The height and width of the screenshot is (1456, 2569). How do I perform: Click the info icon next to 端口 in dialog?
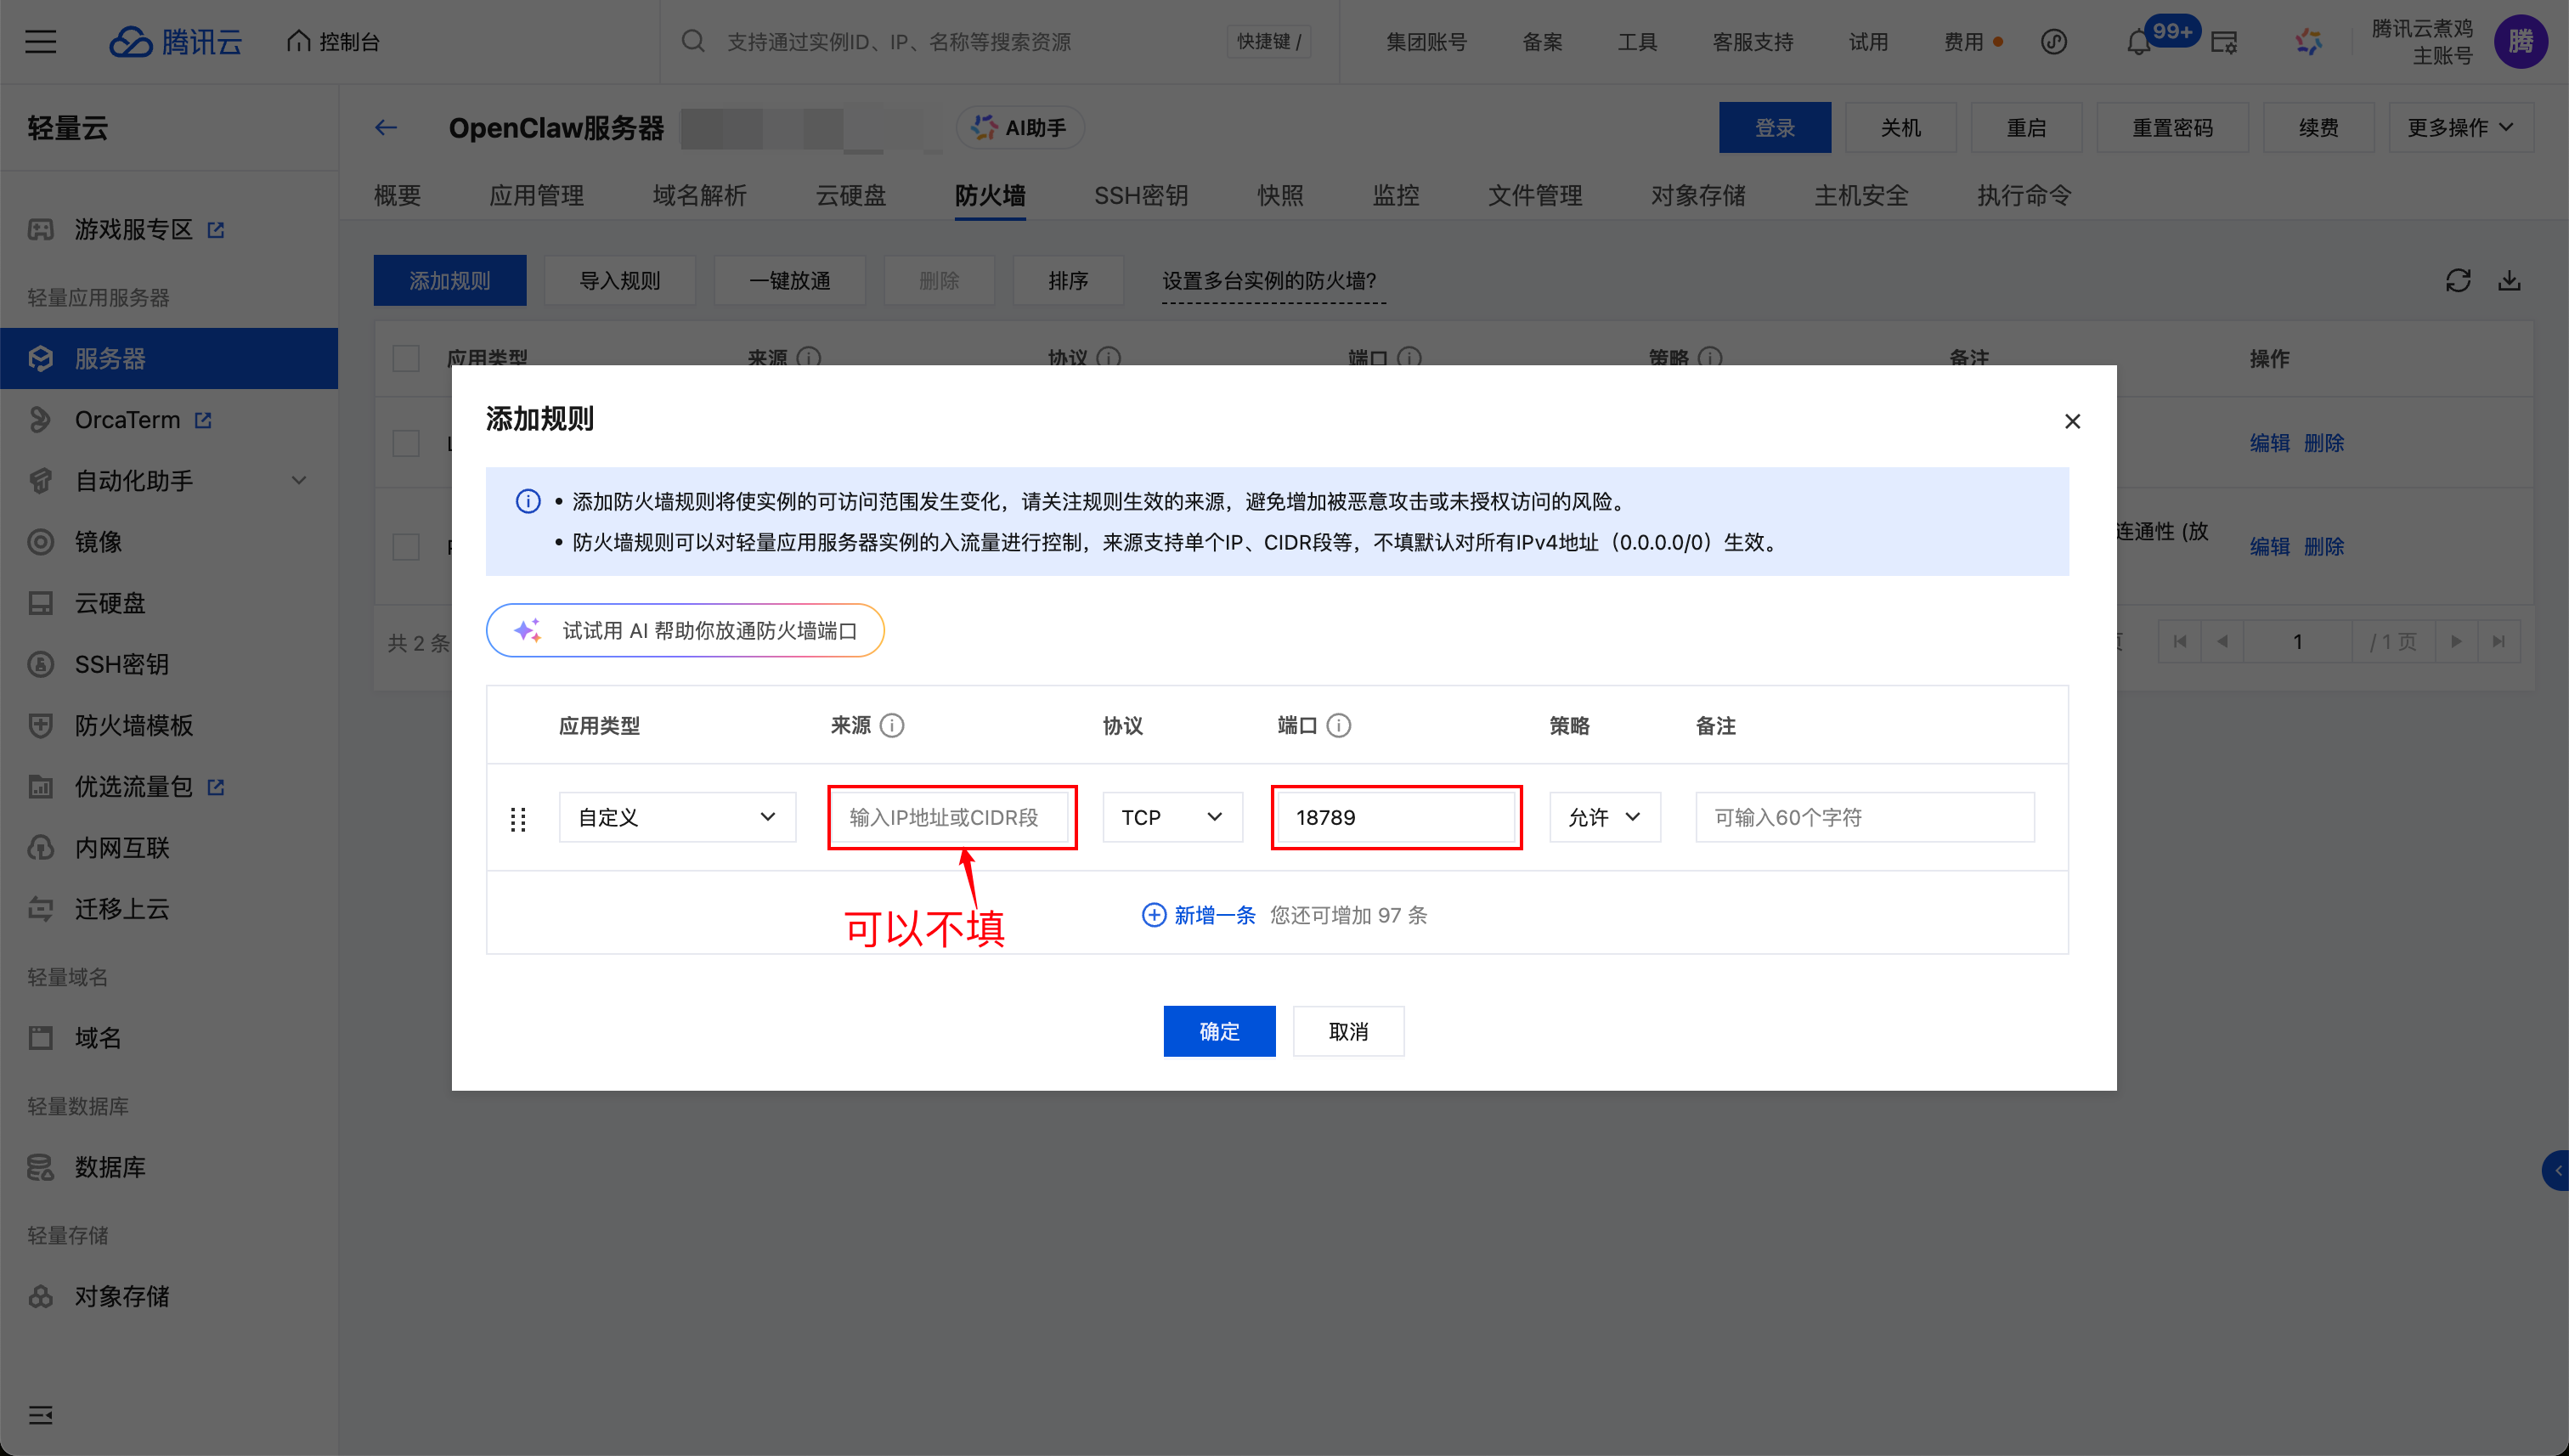(x=1338, y=726)
